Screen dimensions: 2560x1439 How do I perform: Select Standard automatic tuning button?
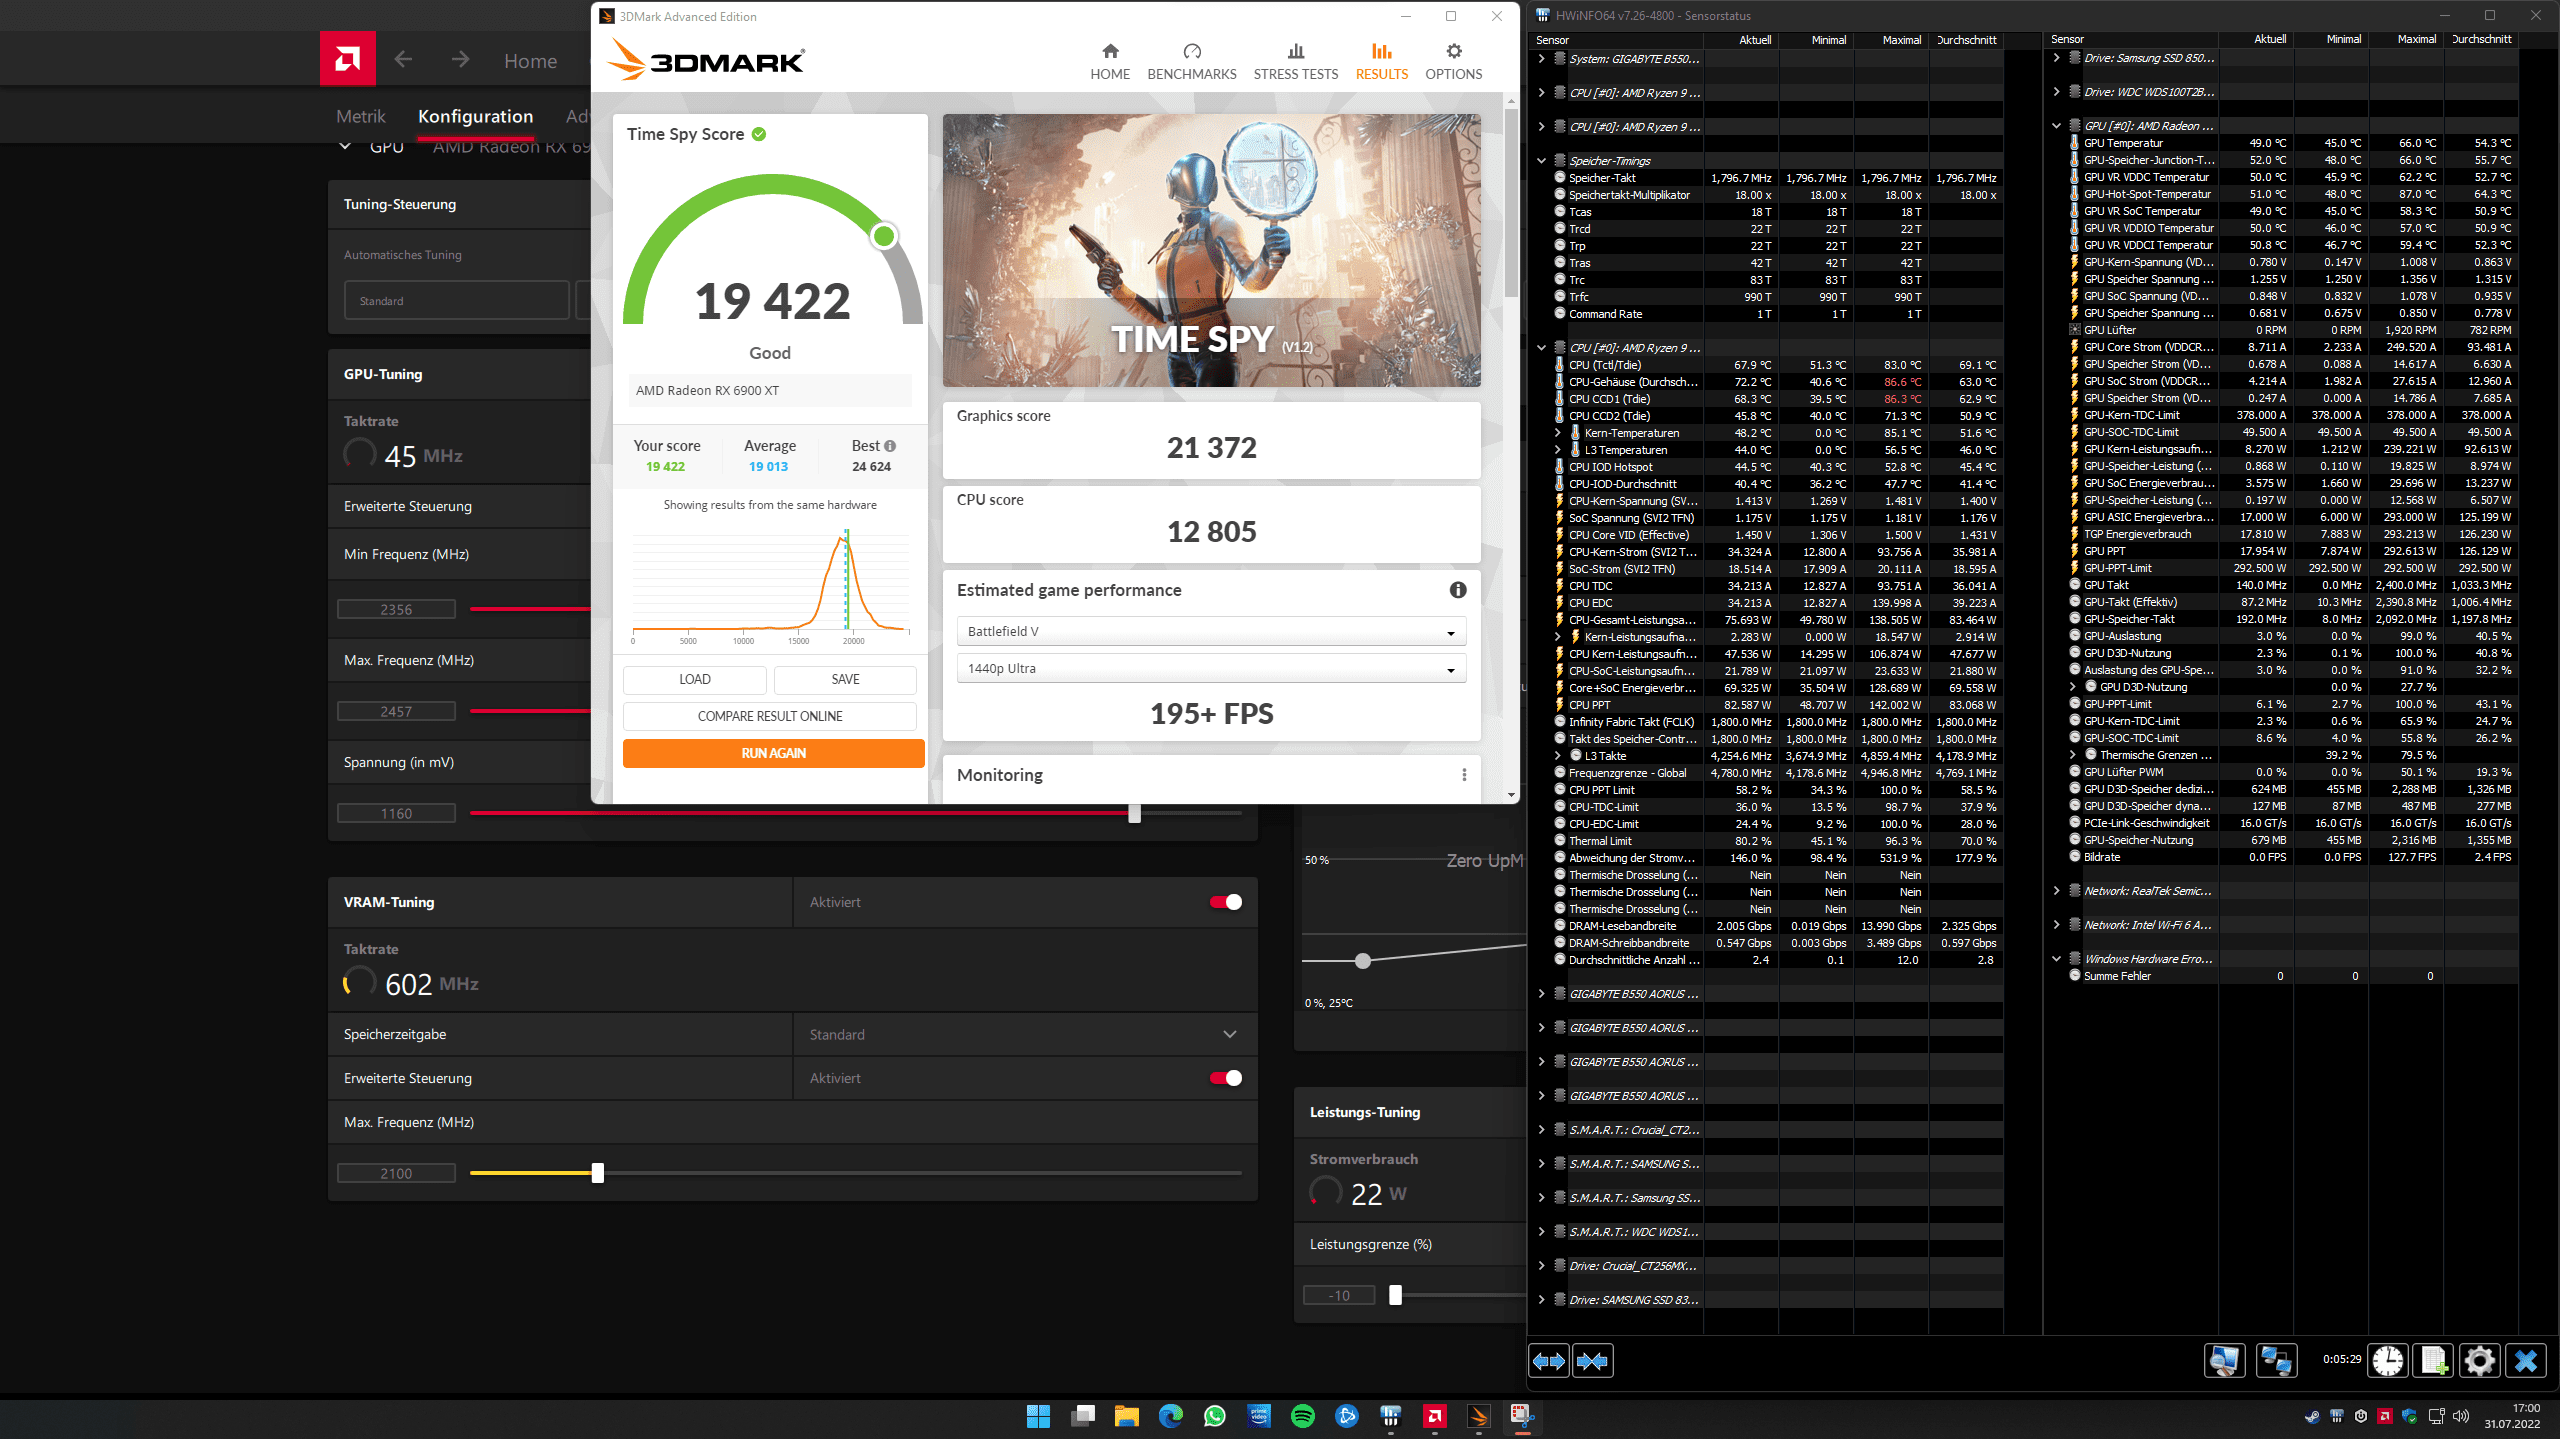456,300
